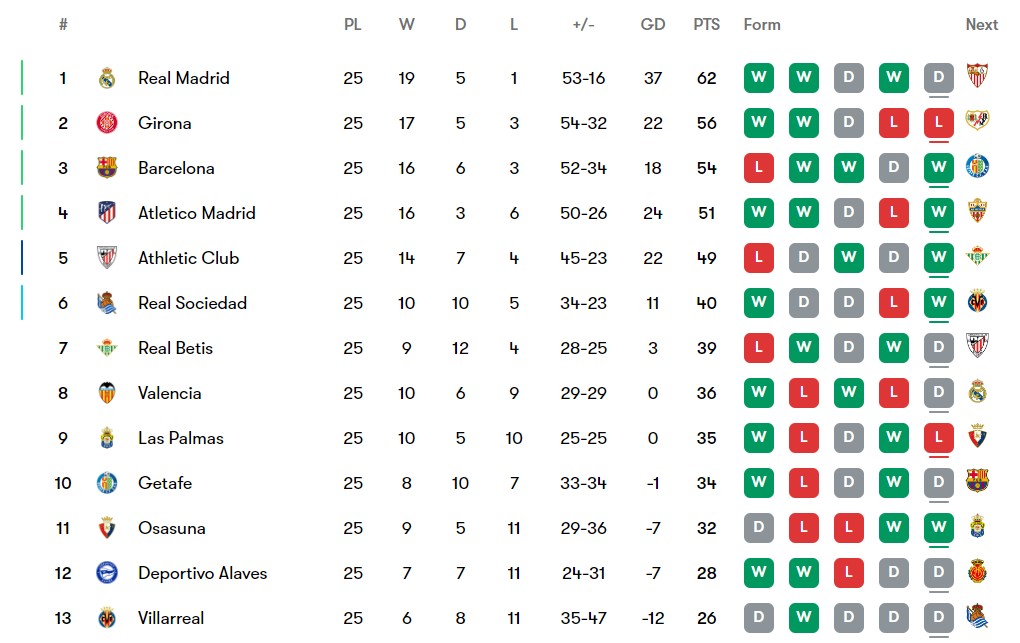
Task: Open Getafe's next opponent Barcelona crest
Action: [x=977, y=480]
